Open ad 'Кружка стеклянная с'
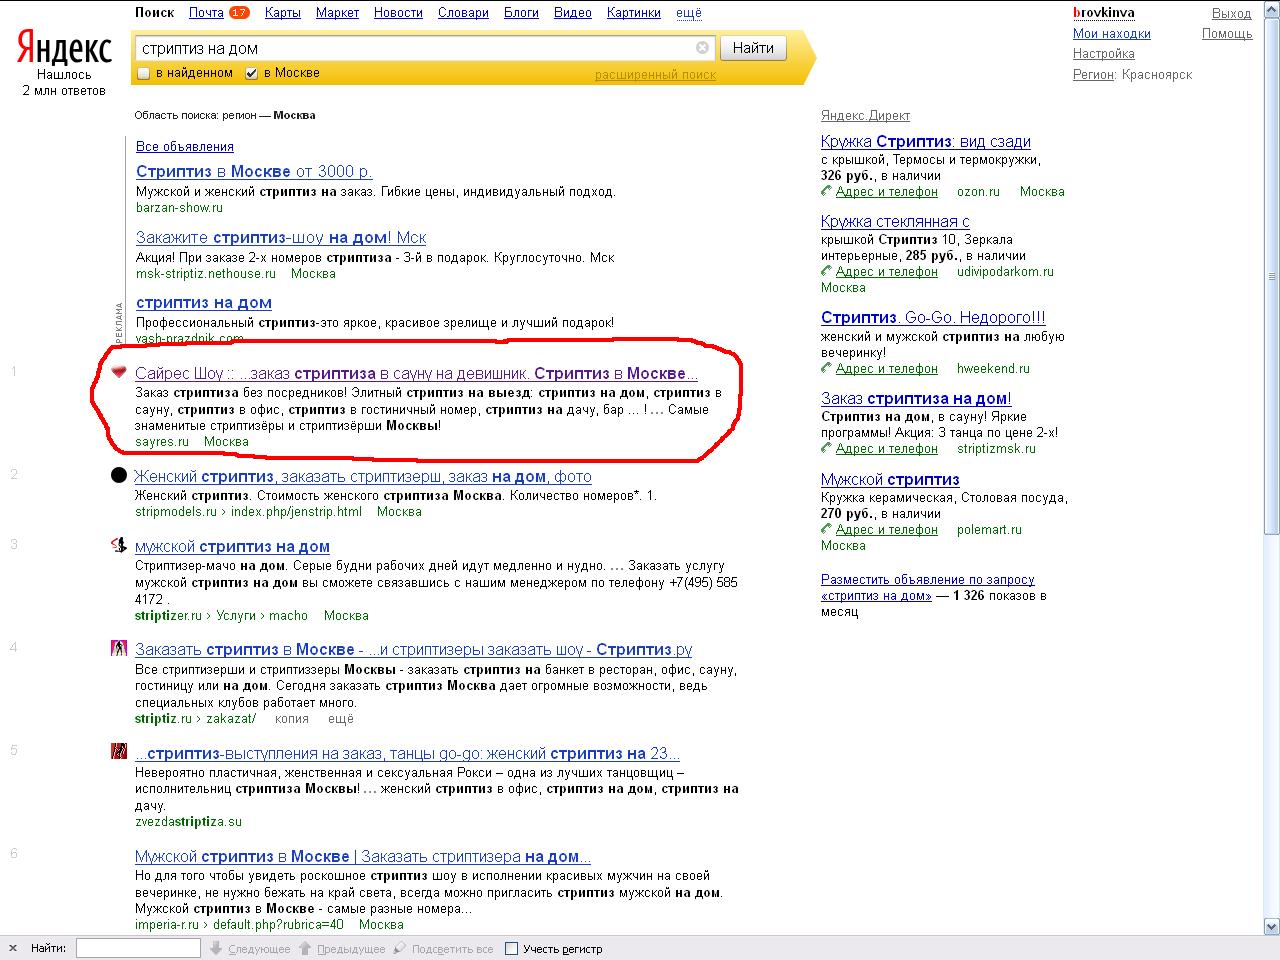Viewport: 1280px width, 960px height. 895,222
